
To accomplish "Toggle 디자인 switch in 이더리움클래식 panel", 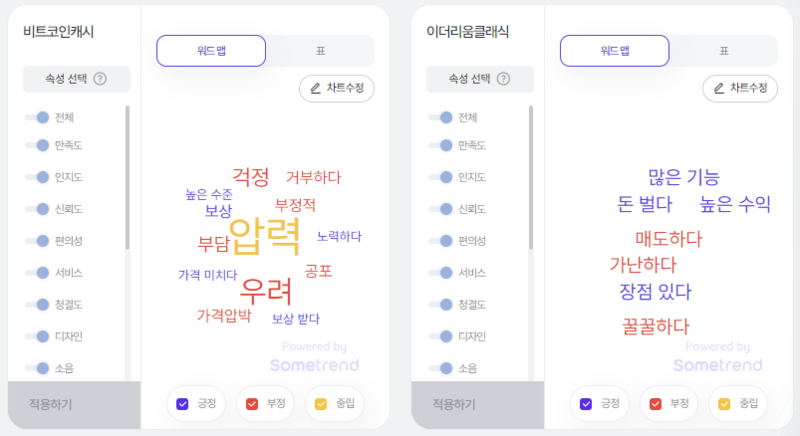I will coord(440,336).
